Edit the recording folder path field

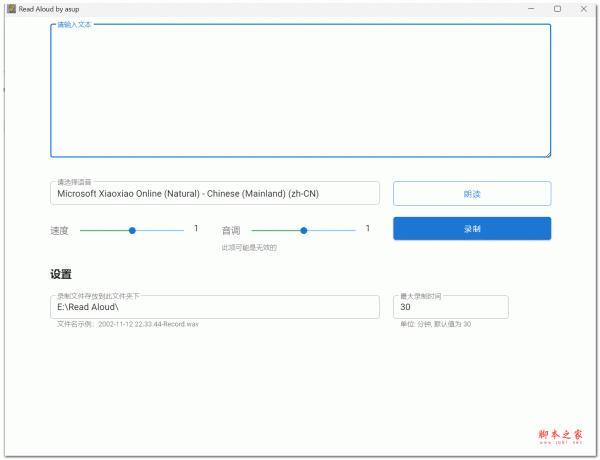tap(215, 307)
